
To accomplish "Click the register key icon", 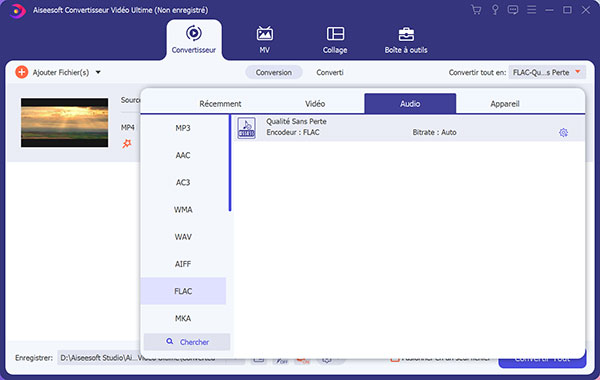I will click(x=495, y=10).
